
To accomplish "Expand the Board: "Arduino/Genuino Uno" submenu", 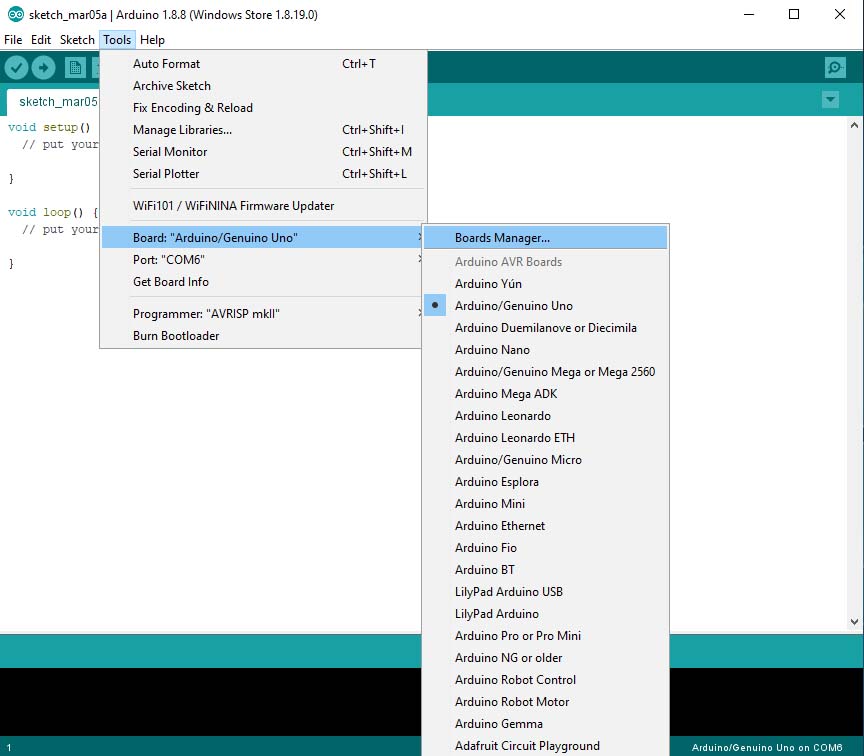I will click(263, 237).
